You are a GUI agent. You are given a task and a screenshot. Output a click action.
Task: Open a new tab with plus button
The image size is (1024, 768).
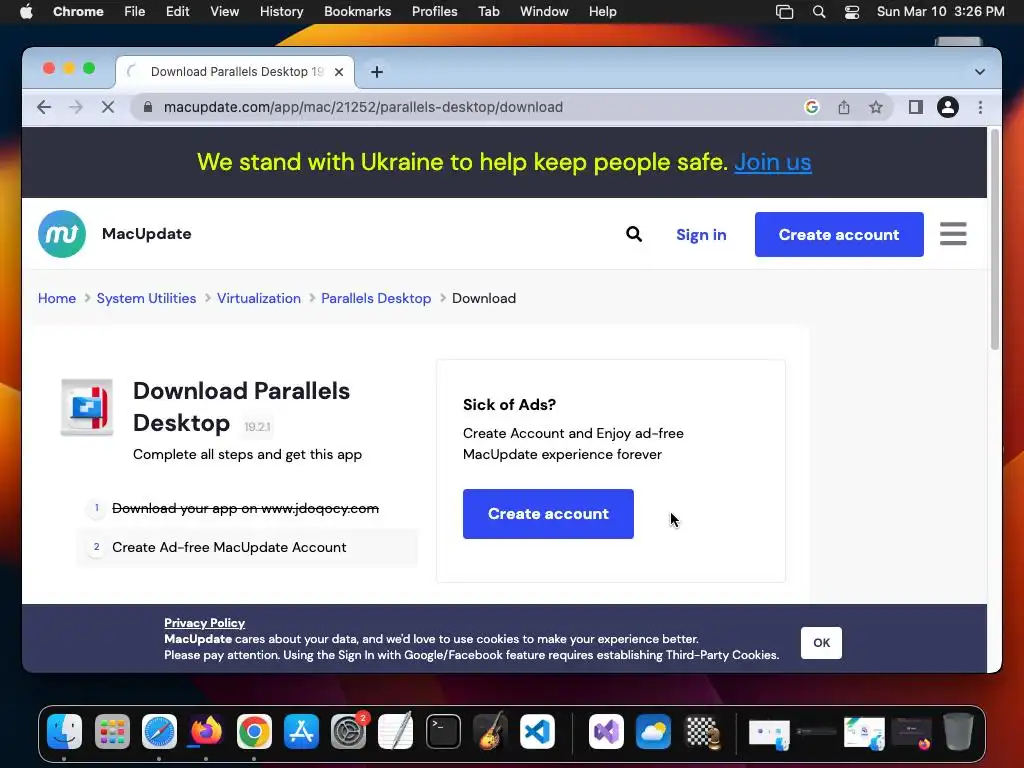pyautogui.click(x=377, y=72)
